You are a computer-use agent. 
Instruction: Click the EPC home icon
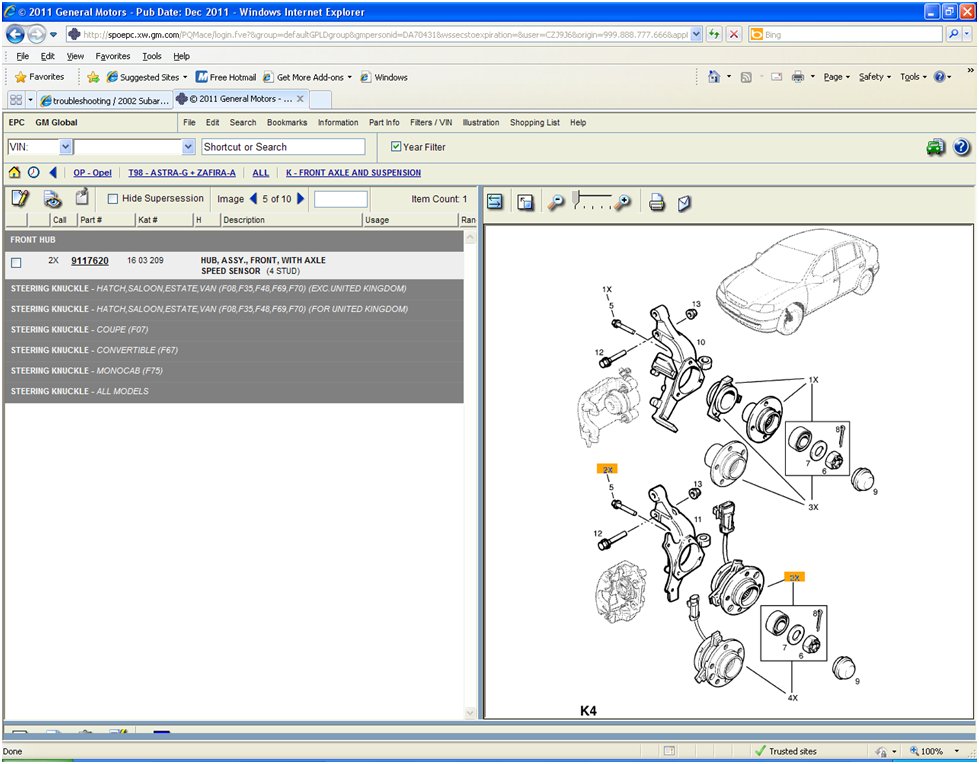14,173
